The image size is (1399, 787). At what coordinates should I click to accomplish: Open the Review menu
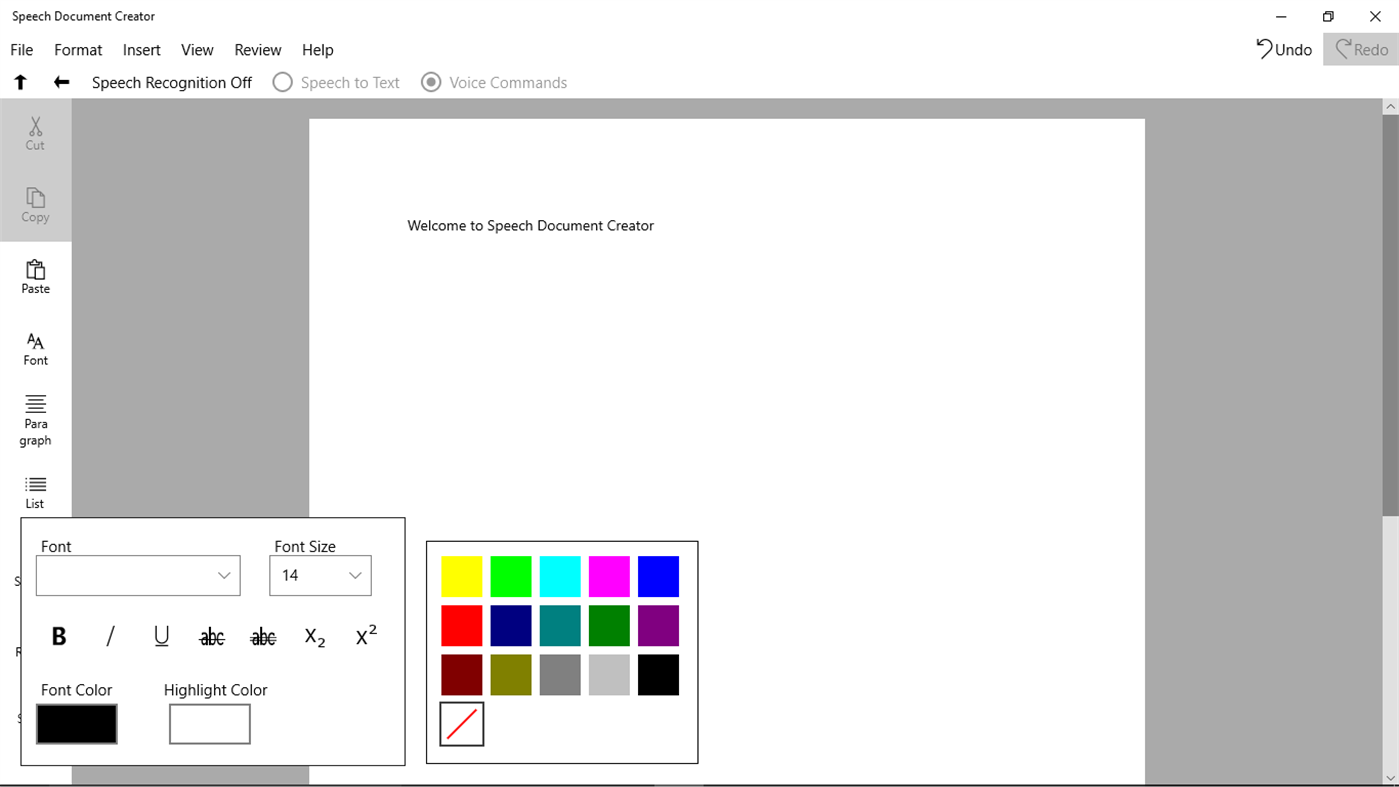[x=257, y=49]
